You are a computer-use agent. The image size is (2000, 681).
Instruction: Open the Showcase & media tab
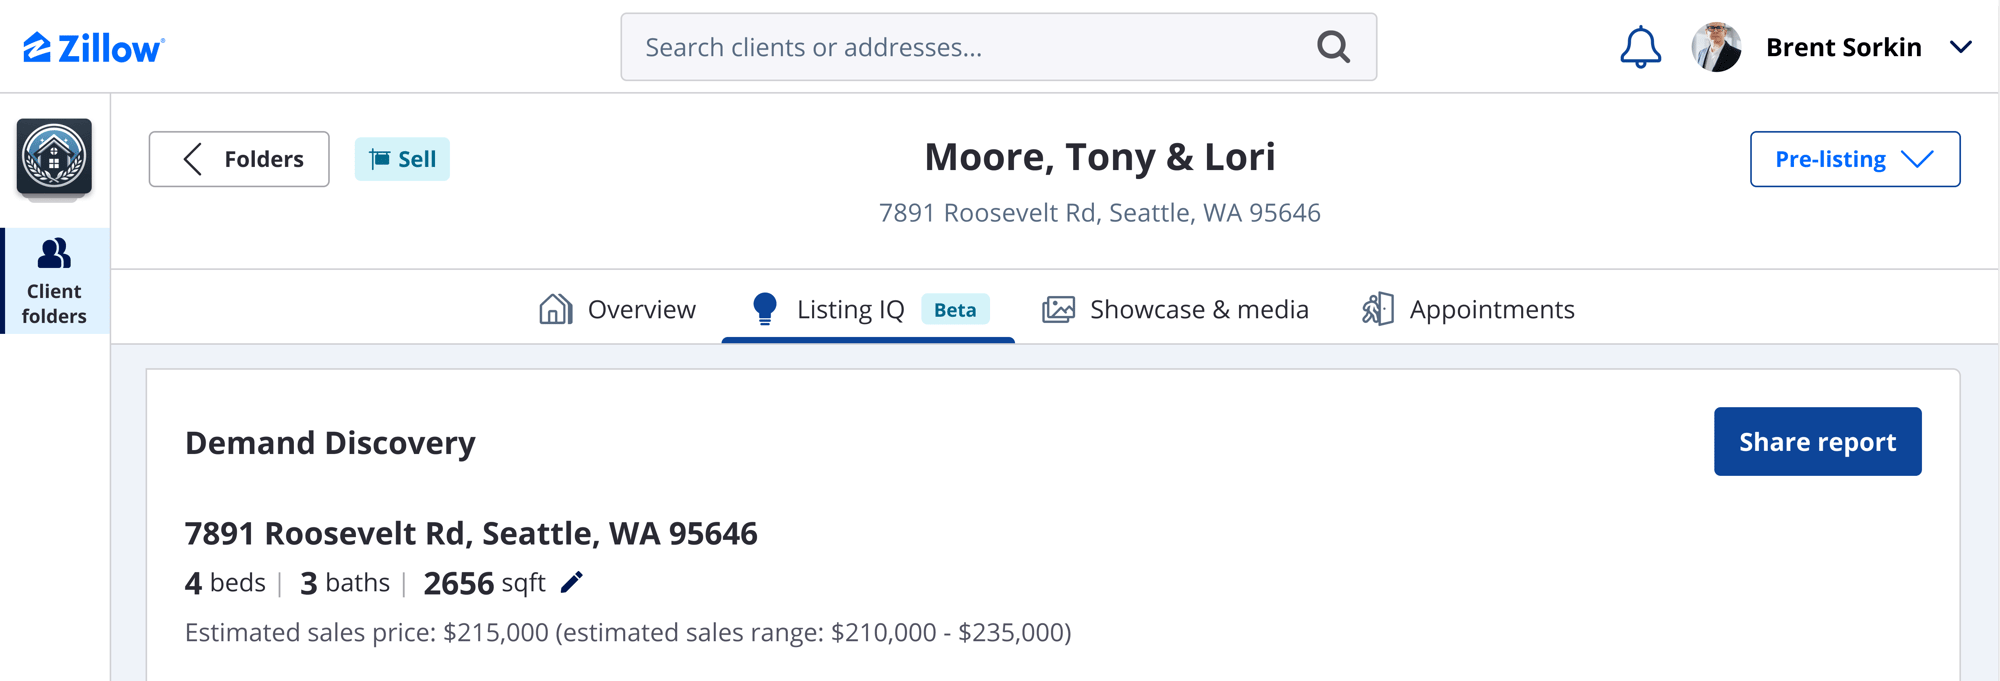(1175, 310)
